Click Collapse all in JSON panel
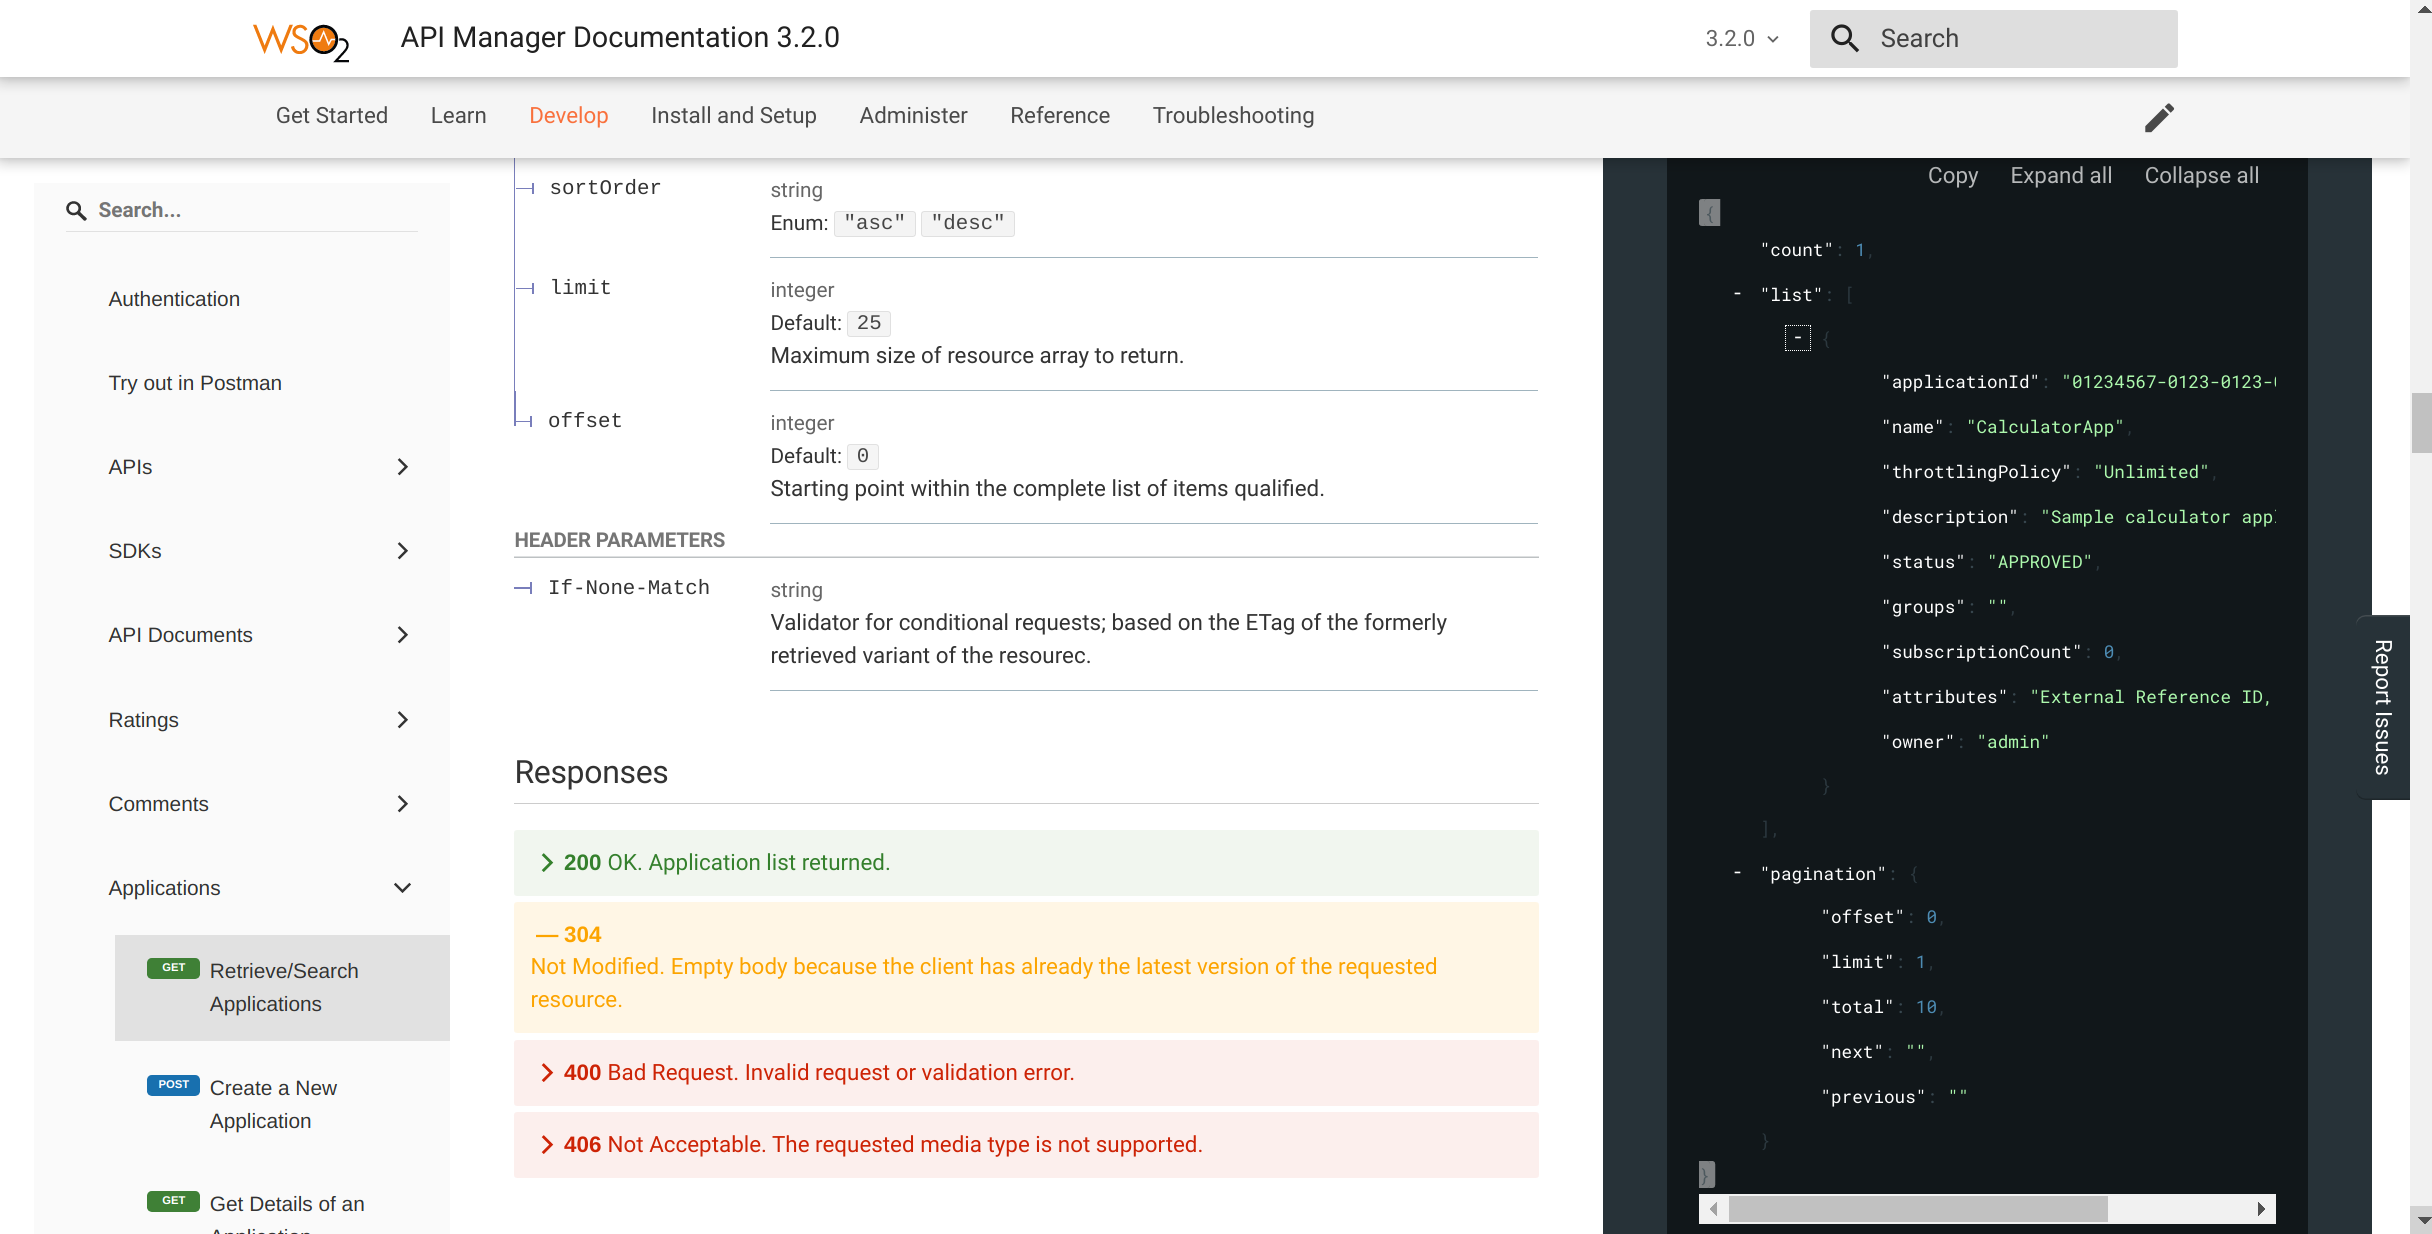Image resolution: width=2432 pixels, height=1234 pixels. (2202, 176)
